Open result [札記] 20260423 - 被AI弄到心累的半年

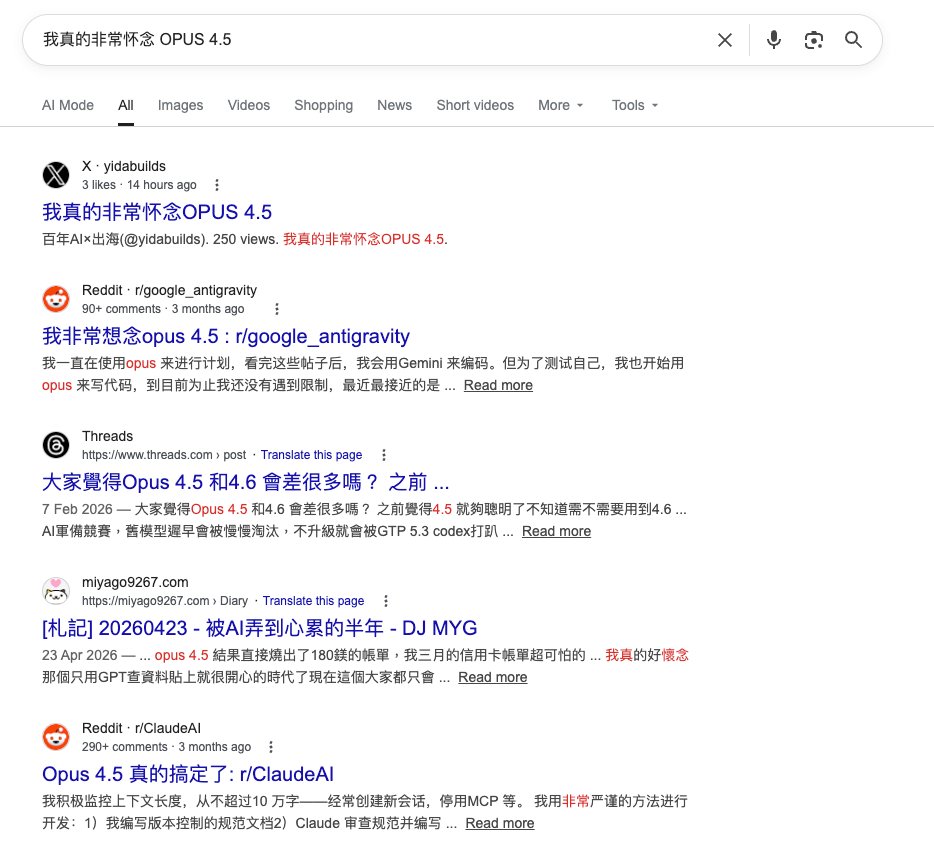tap(260, 628)
